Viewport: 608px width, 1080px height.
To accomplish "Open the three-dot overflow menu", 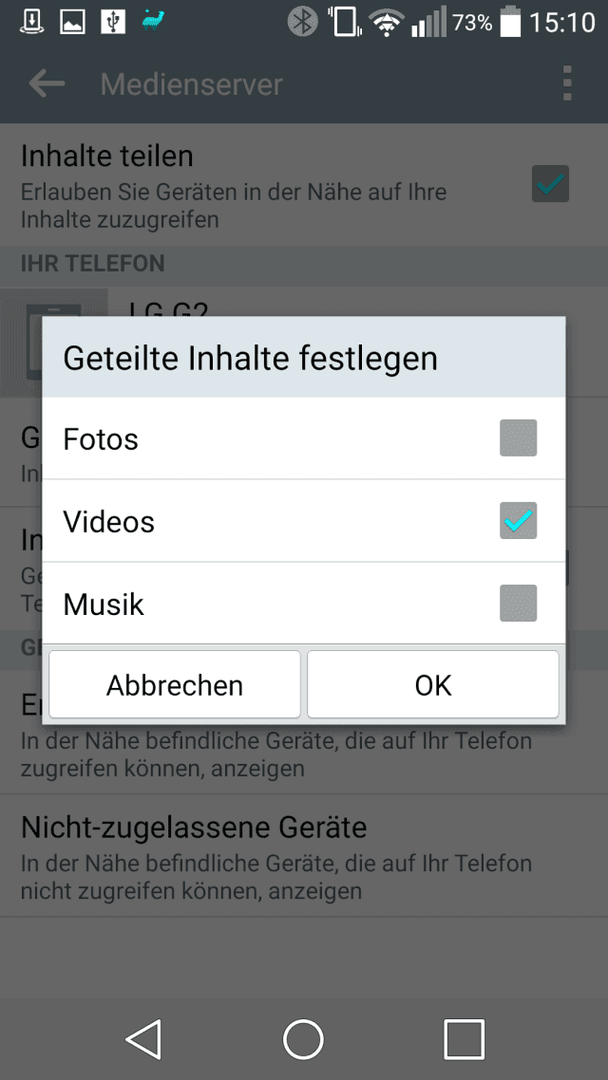I will click(567, 84).
